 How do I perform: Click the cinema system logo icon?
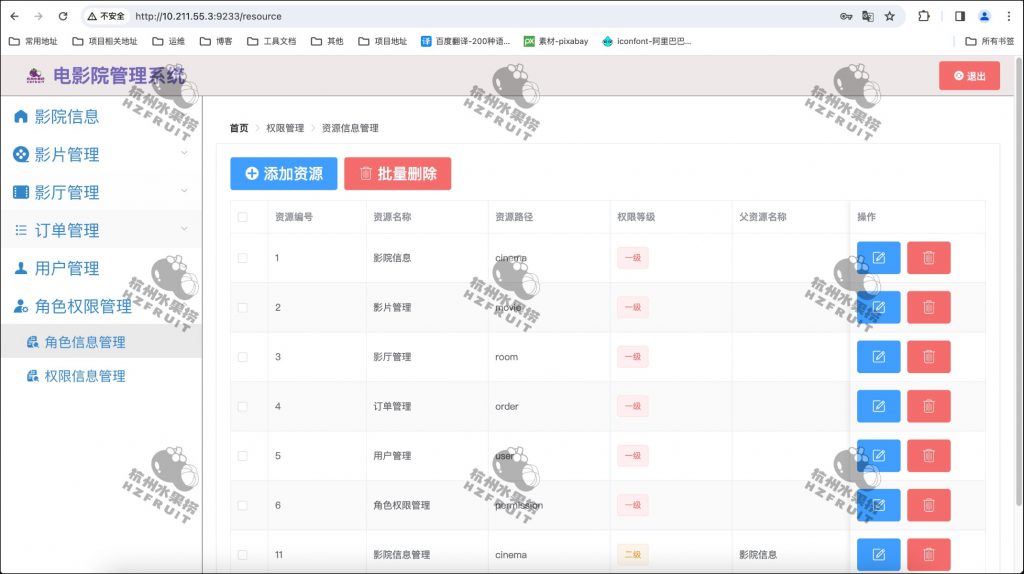pos(35,76)
